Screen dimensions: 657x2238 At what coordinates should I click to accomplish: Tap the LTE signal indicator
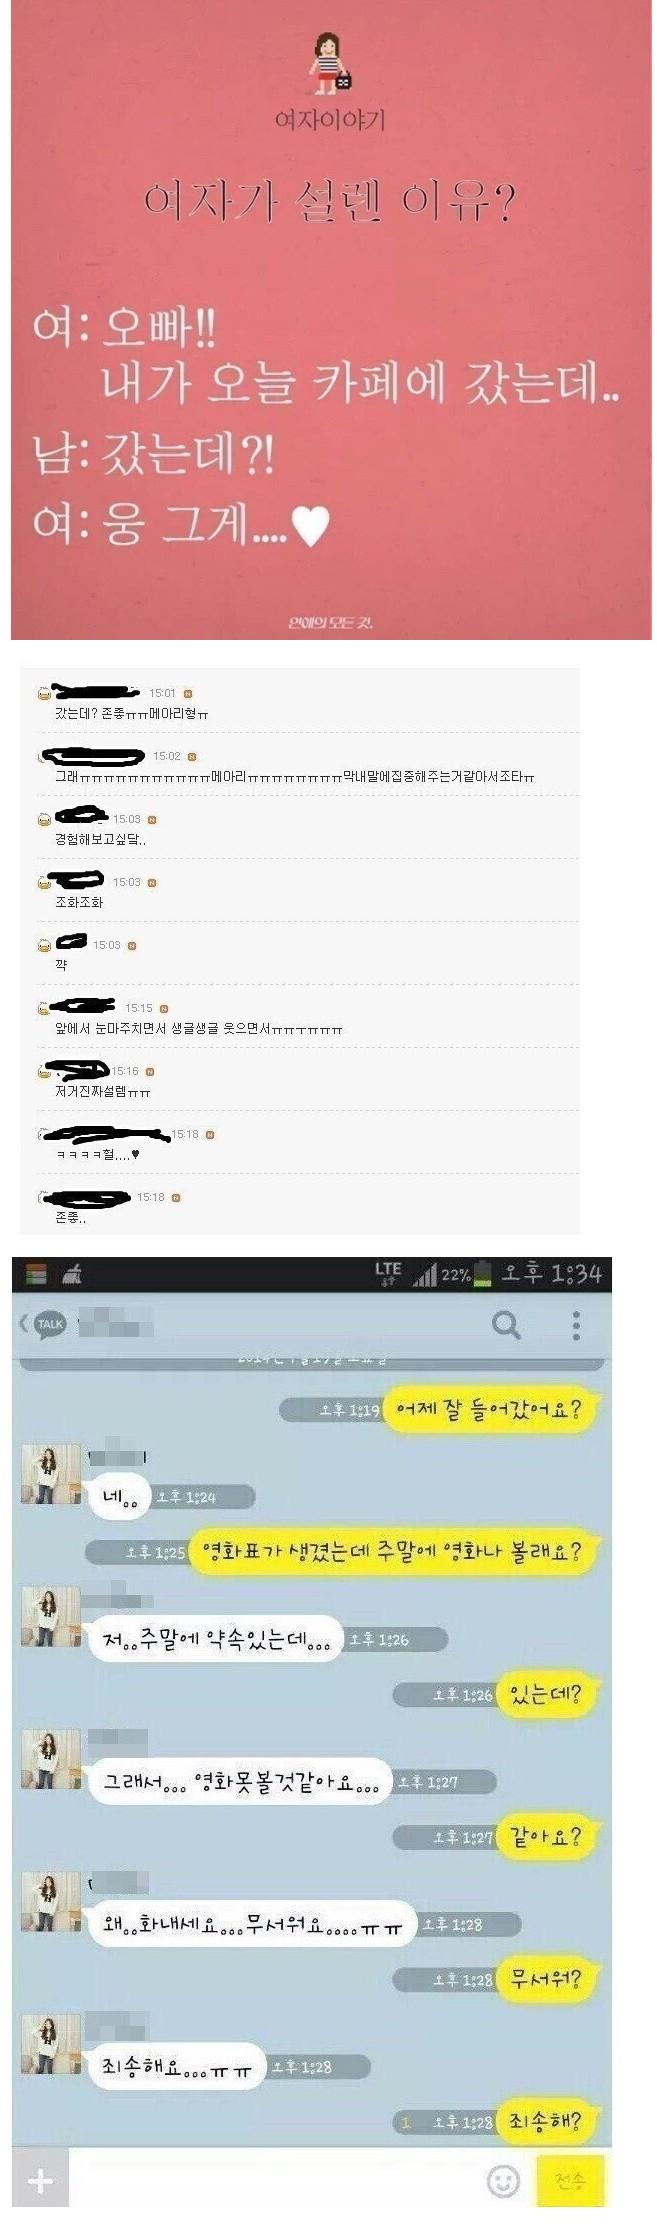coord(388,1272)
